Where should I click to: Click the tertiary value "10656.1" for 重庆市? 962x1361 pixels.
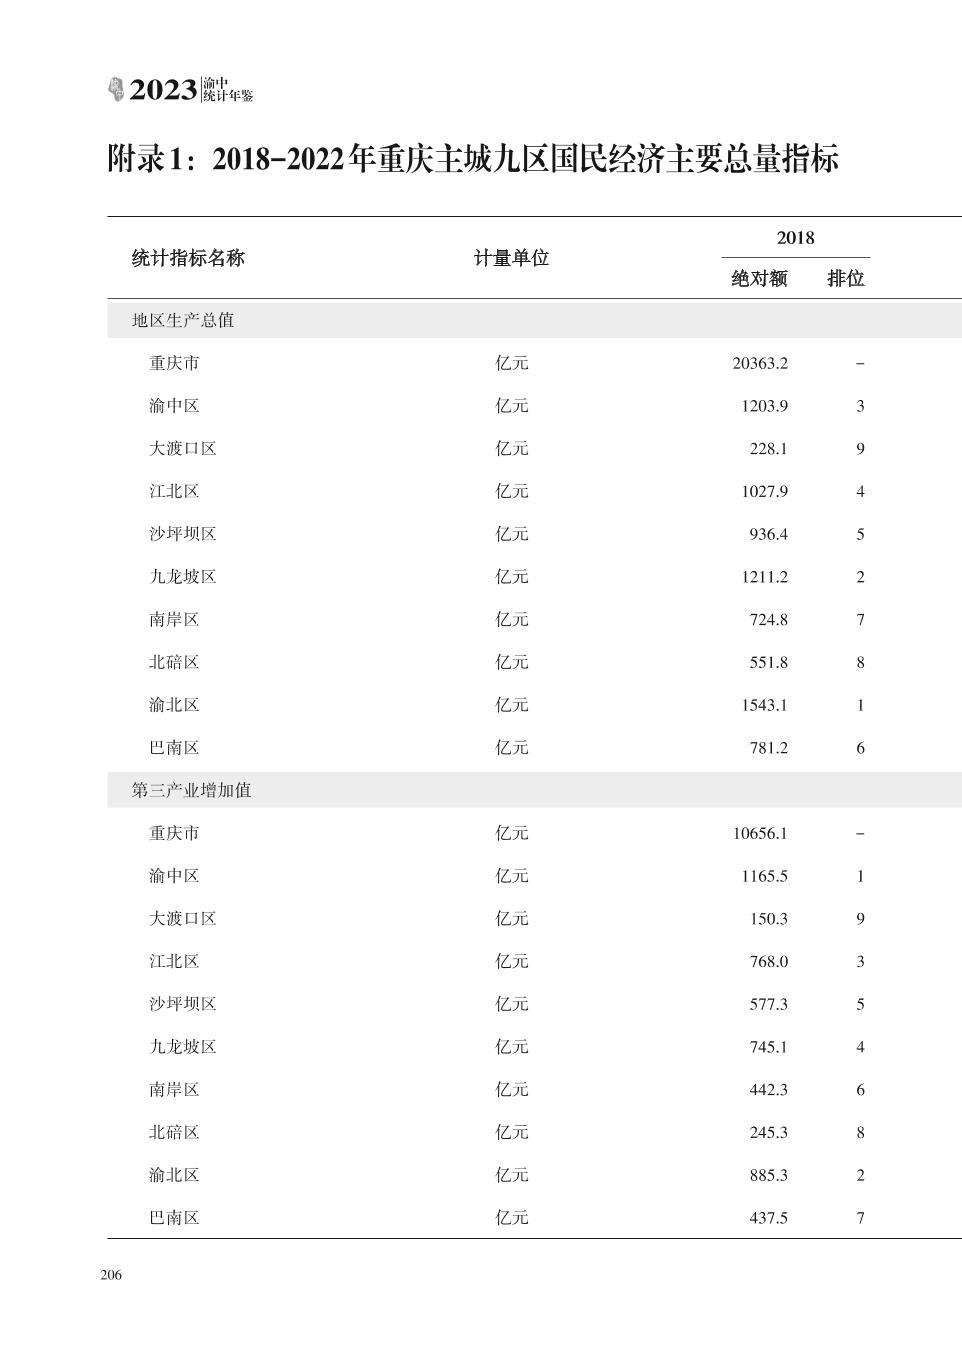[x=760, y=834]
